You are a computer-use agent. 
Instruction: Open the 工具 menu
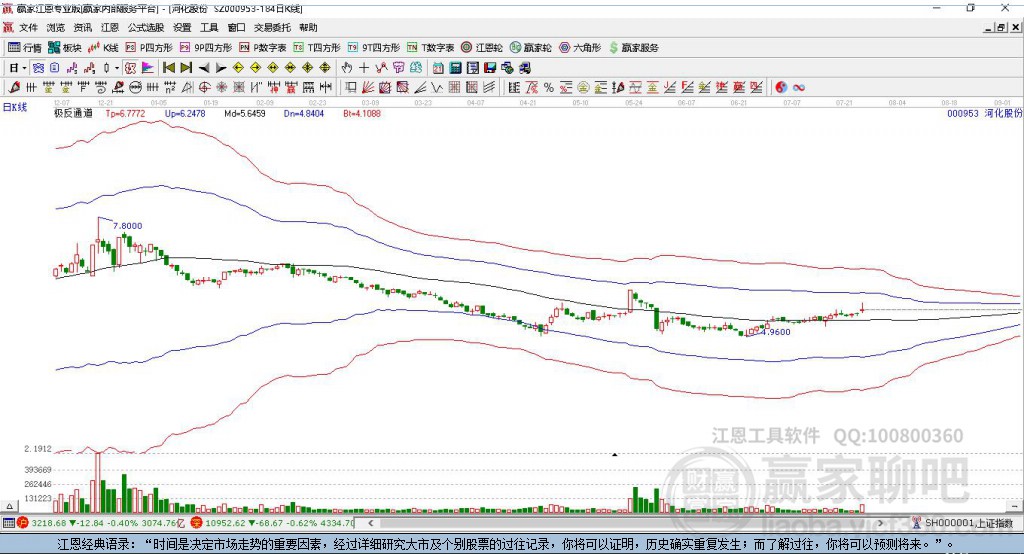pyautogui.click(x=209, y=27)
